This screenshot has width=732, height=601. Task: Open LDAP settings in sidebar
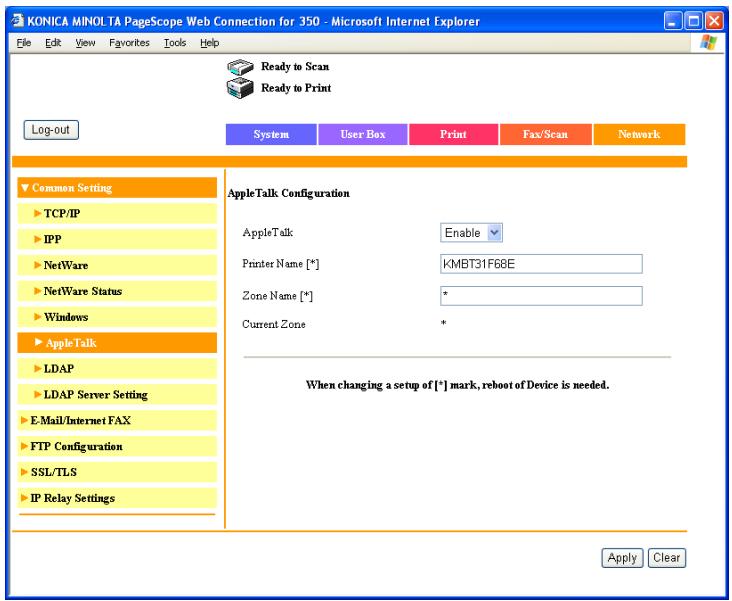pos(117,368)
